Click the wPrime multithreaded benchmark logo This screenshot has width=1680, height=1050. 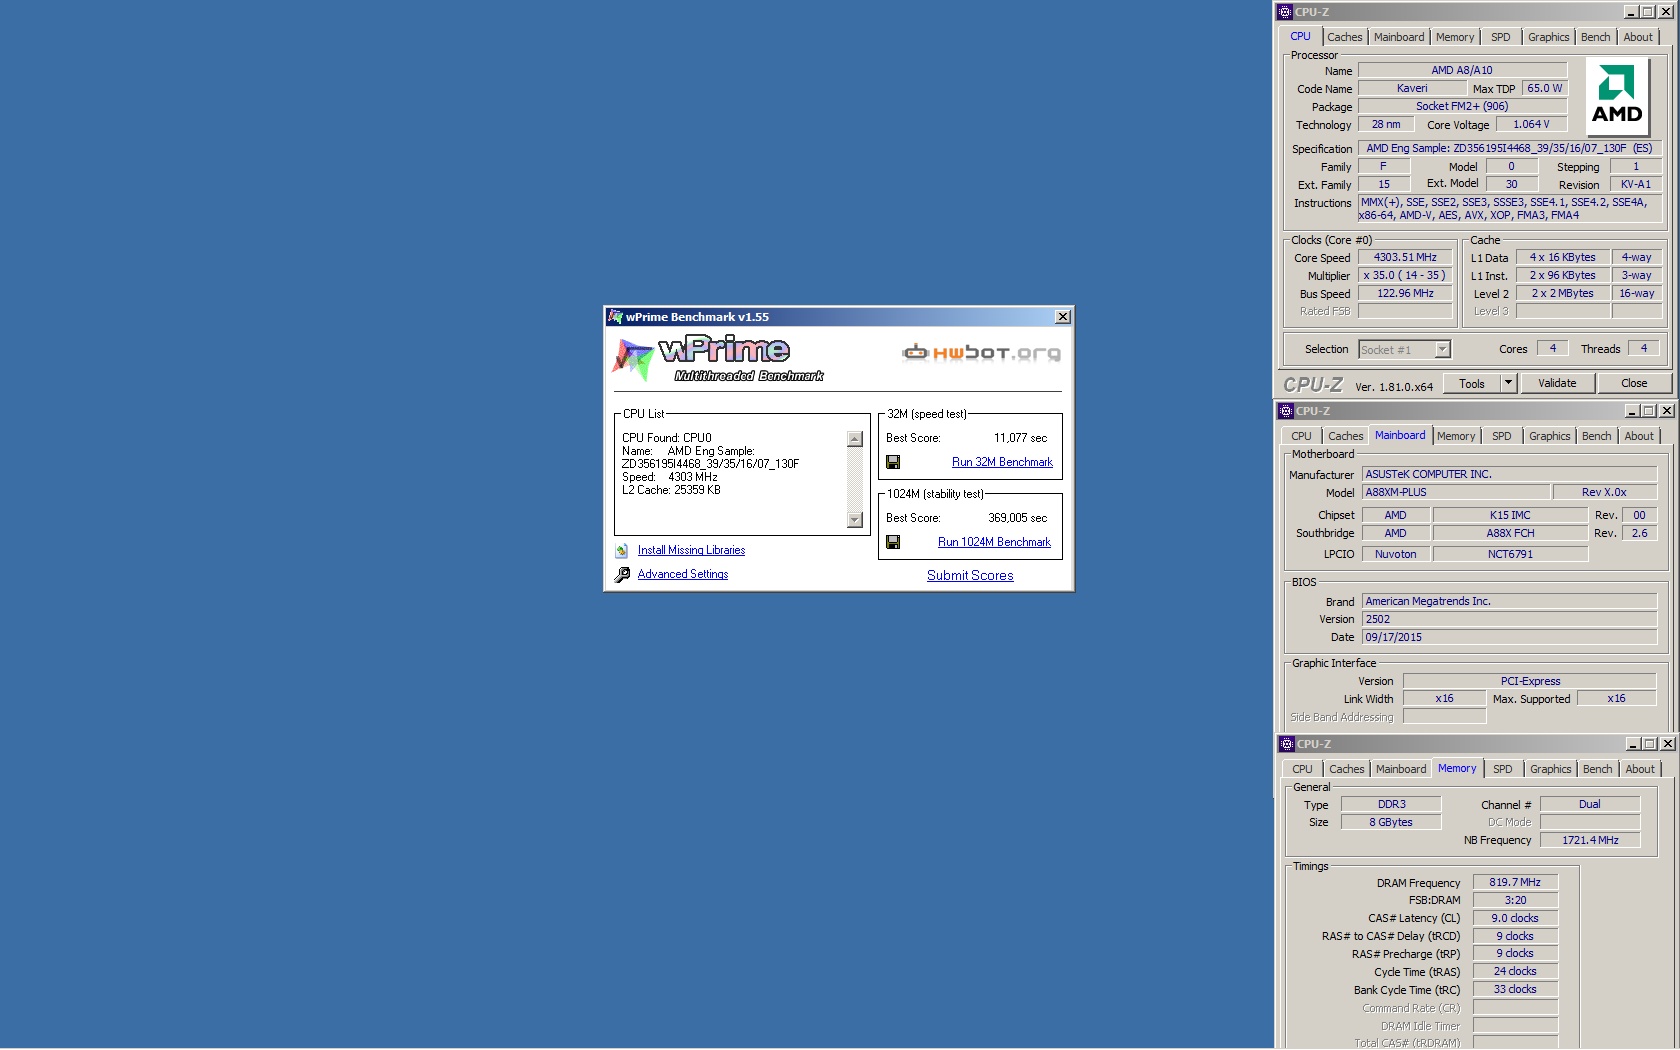point(718,359)
